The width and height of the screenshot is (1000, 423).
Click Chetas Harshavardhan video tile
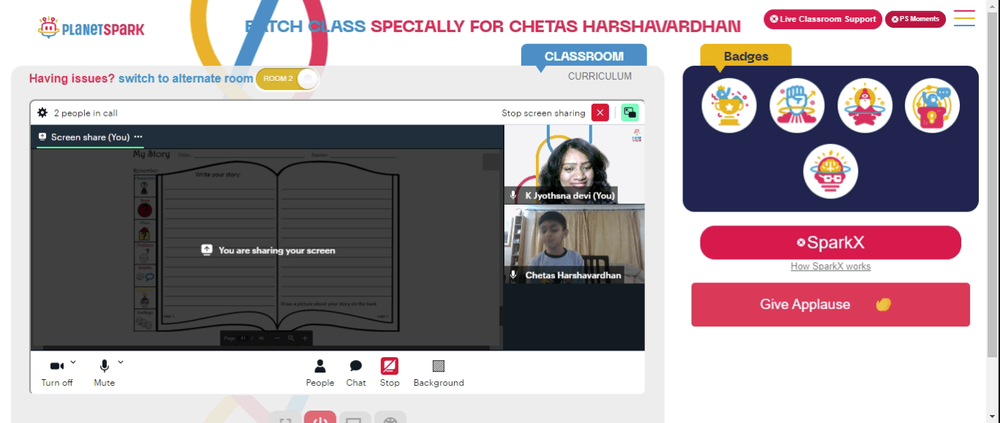(574, 244)
